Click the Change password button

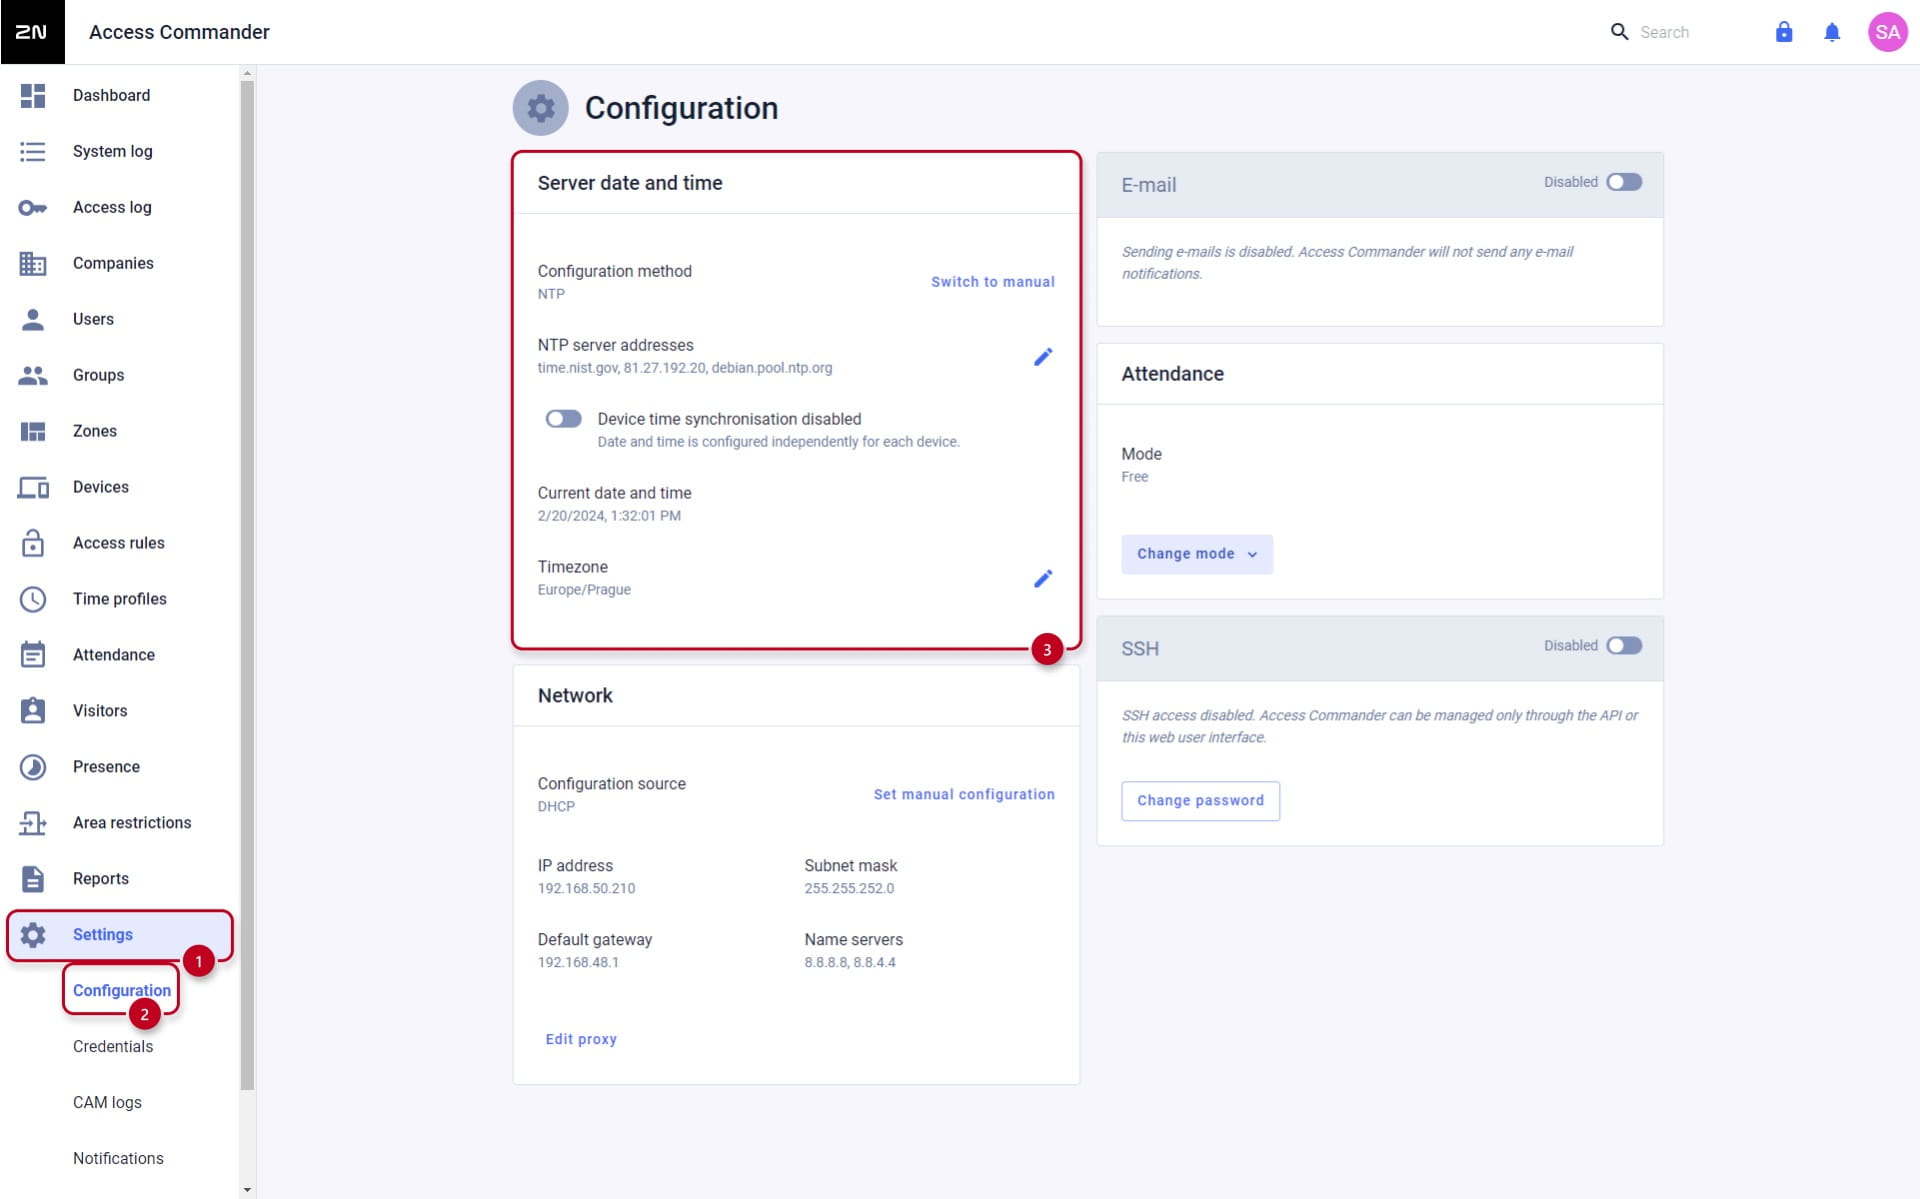click(x=1200, y=801)
